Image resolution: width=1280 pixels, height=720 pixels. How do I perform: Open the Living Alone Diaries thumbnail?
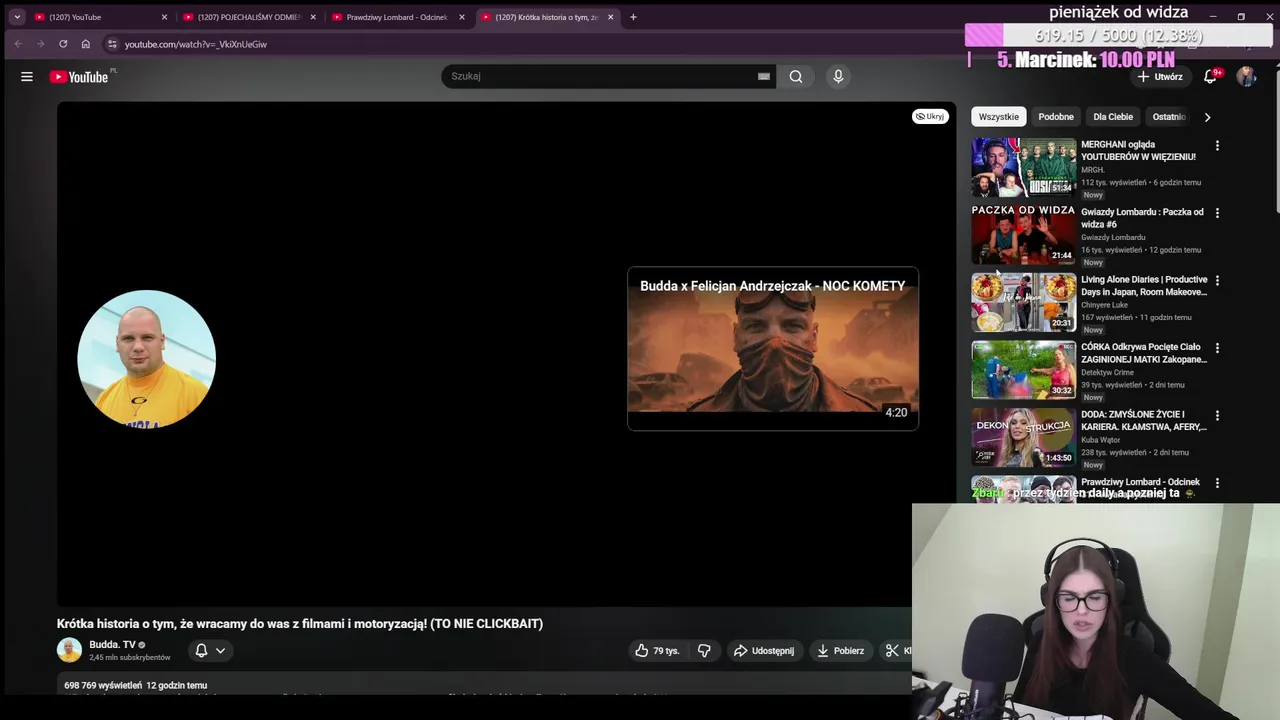point(1024,302)
